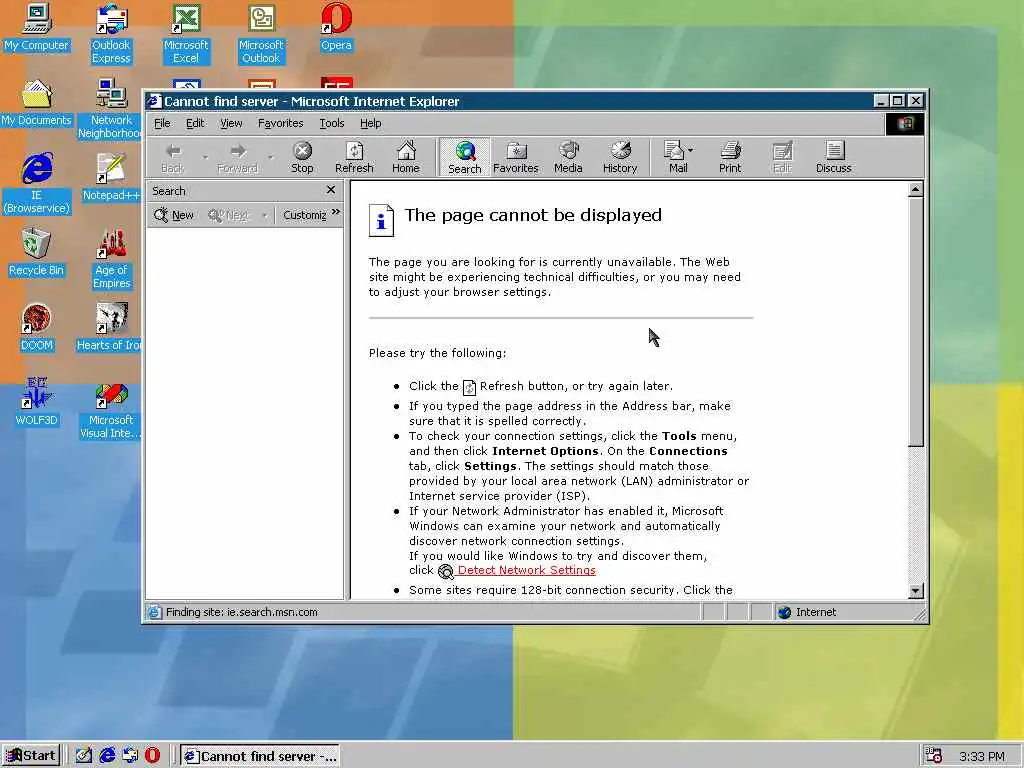Select the Outlook Express desktop icon

(111, 34)
